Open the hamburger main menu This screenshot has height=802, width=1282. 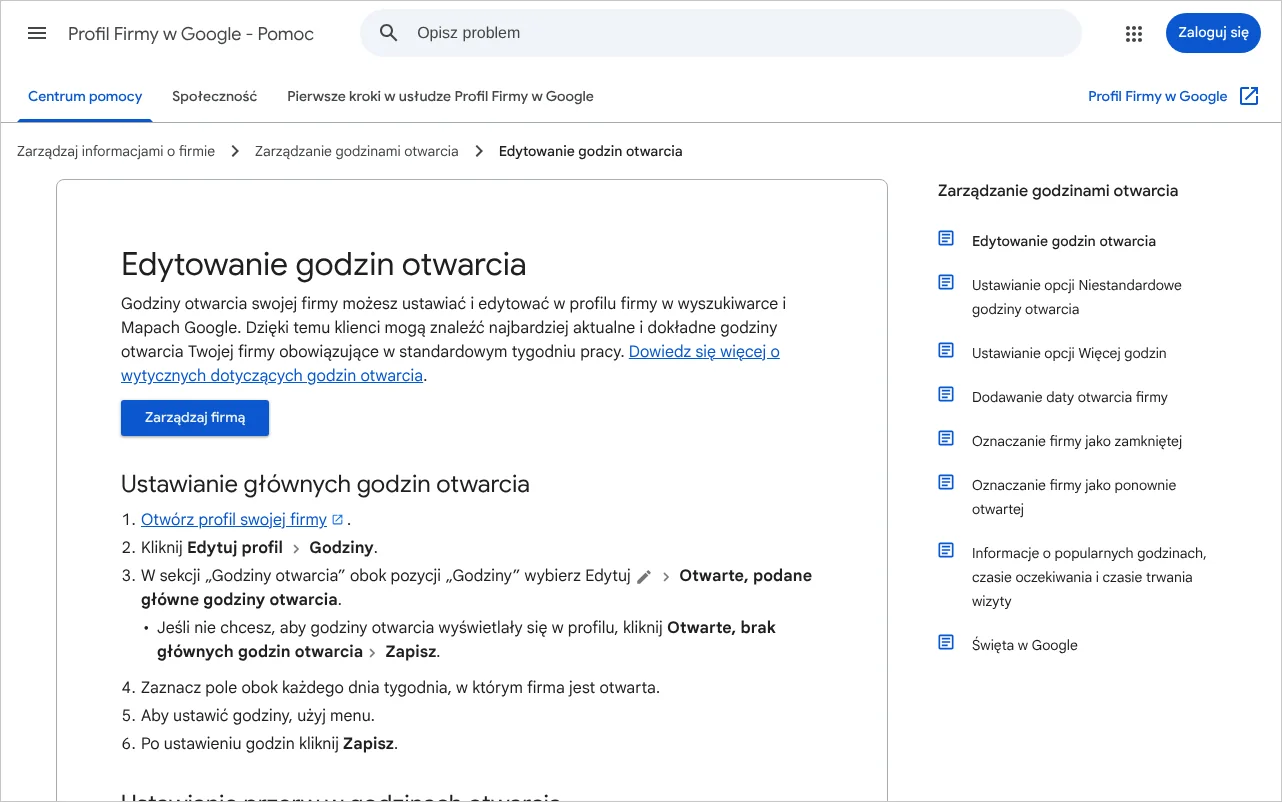37,33
